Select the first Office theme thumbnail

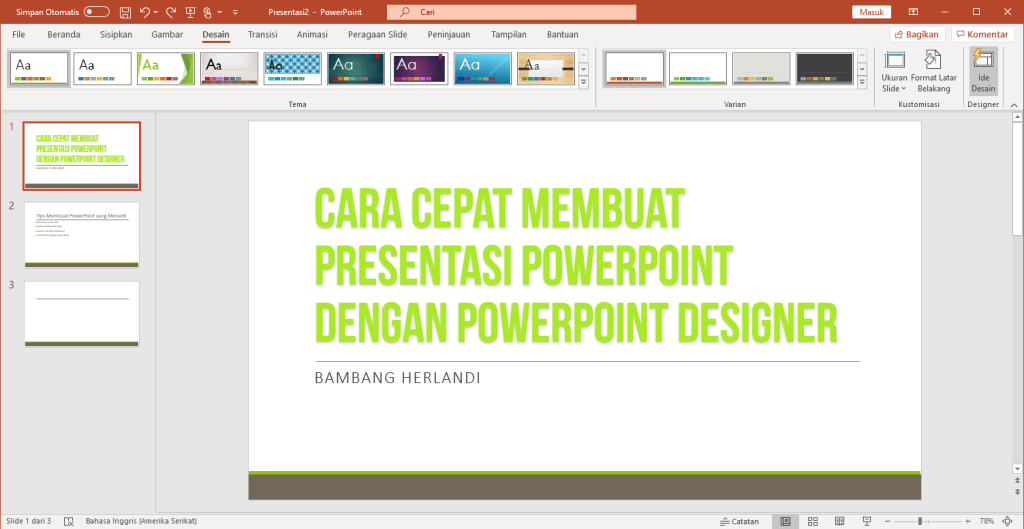(39, 69)
